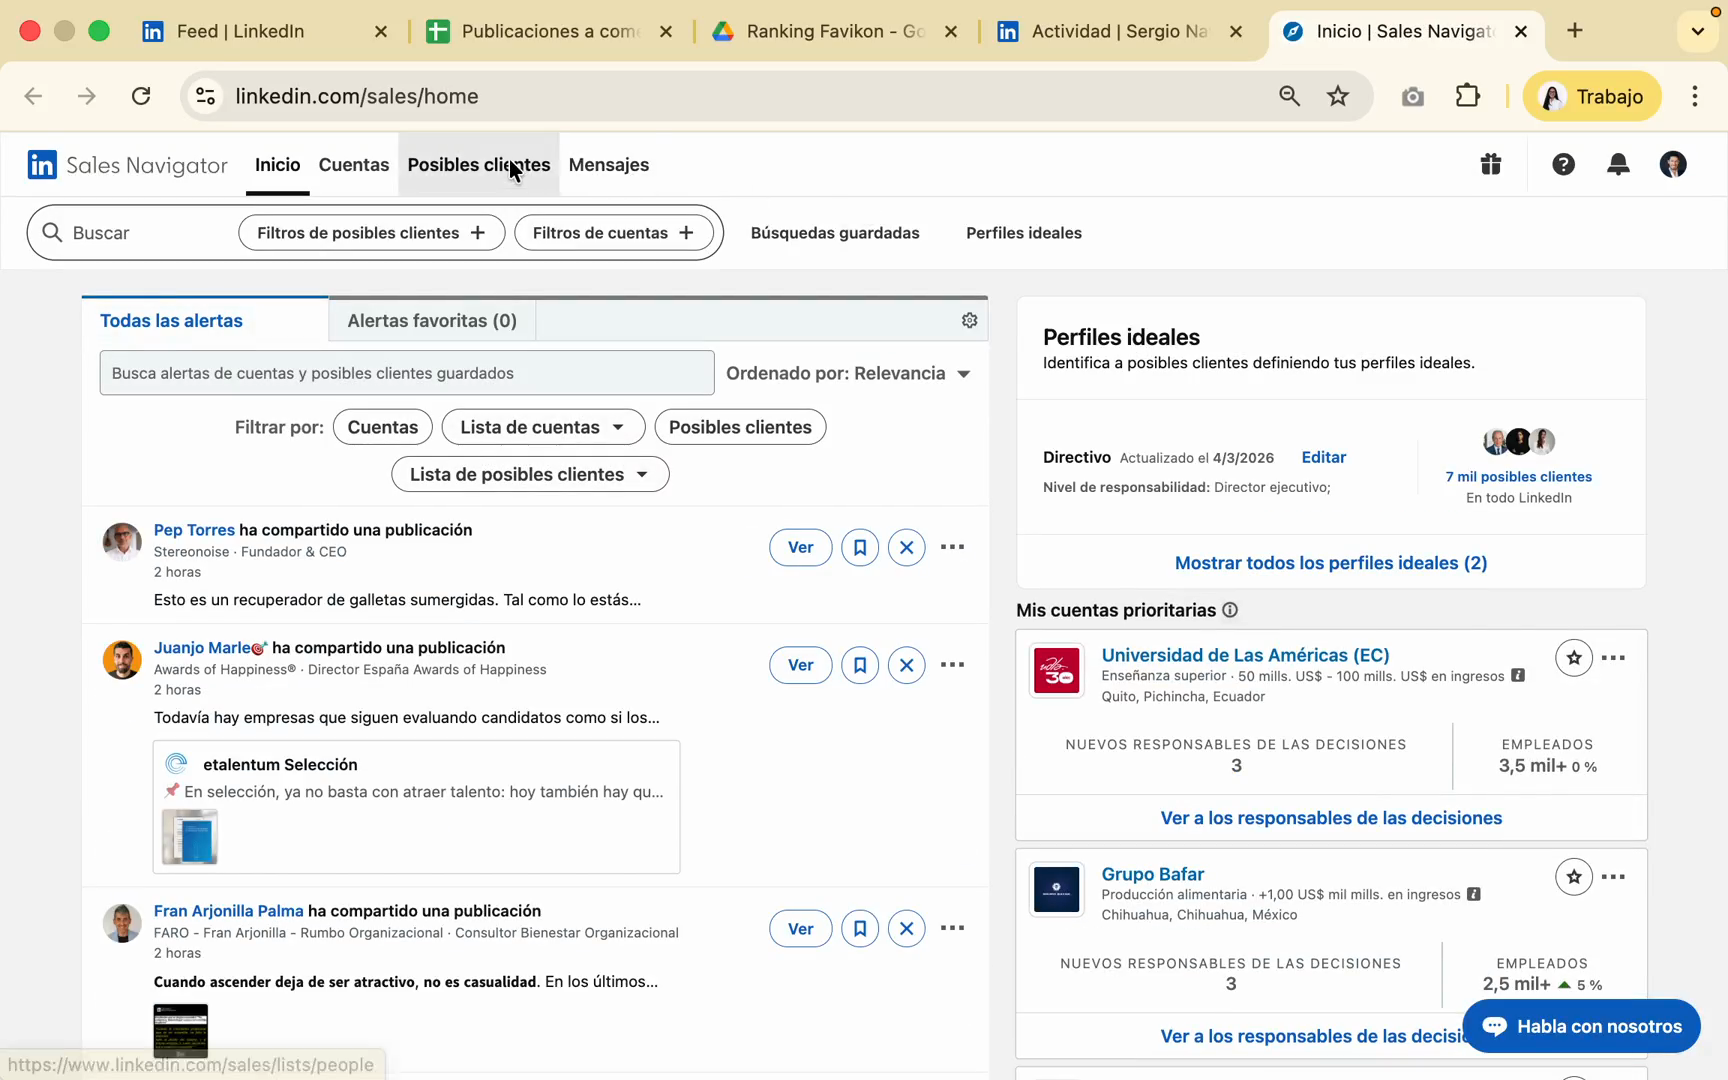Open Universidad de Las Américas account
The image size is (1728, 1080).
(x=1245, y=655)
